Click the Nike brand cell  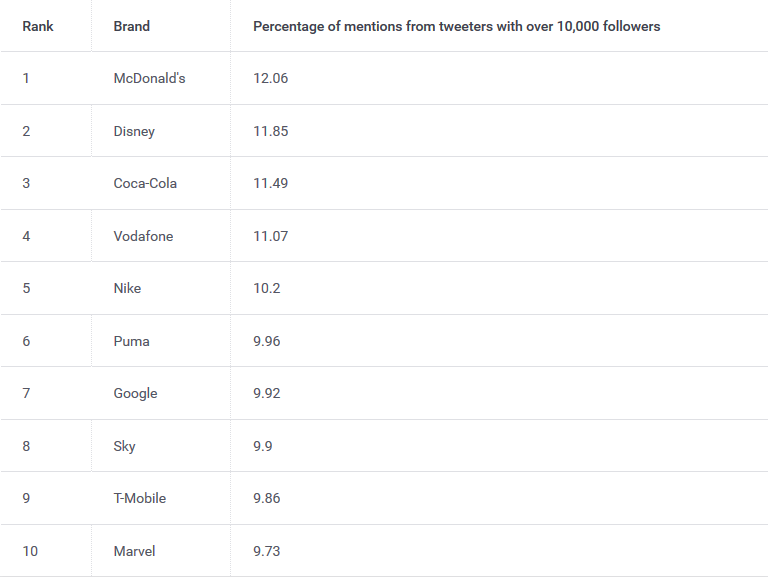pos(127,288)
